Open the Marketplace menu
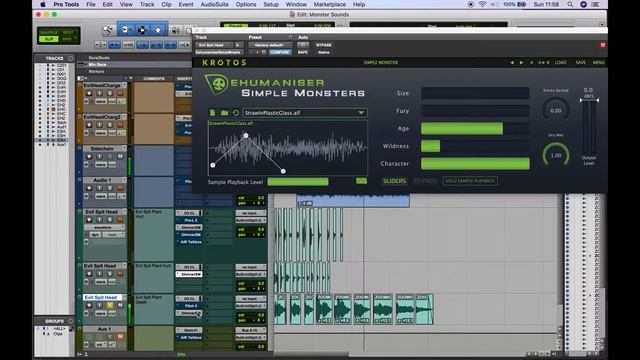The image size is (640, 360). pos(329,4)
